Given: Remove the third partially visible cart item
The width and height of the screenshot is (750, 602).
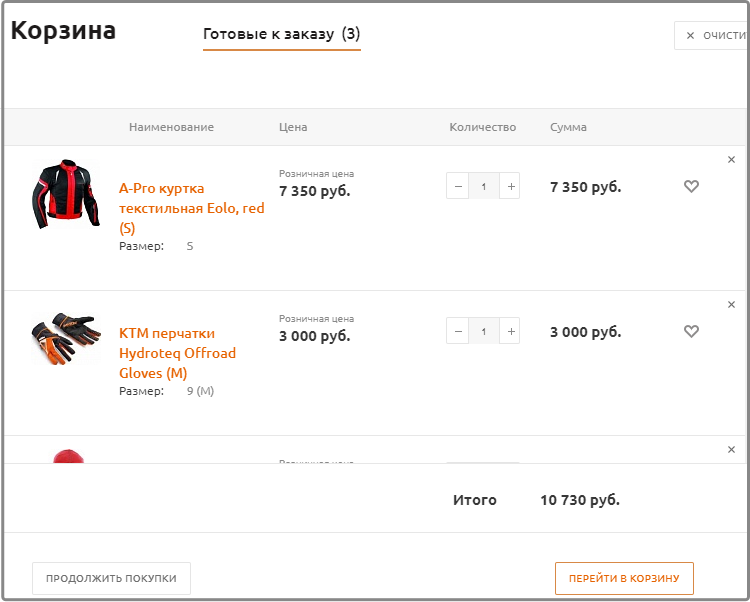Looking at the screenshot, I should coord(731,450).
